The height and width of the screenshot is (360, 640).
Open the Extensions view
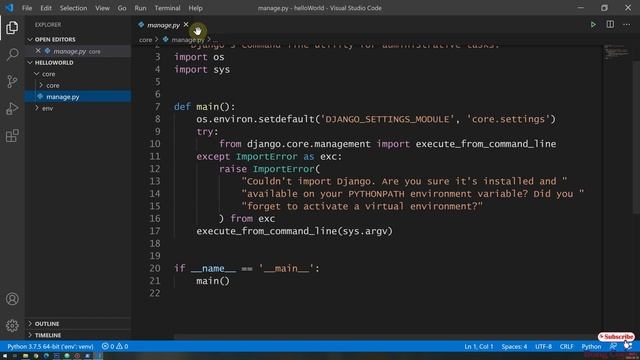(12, 136)
